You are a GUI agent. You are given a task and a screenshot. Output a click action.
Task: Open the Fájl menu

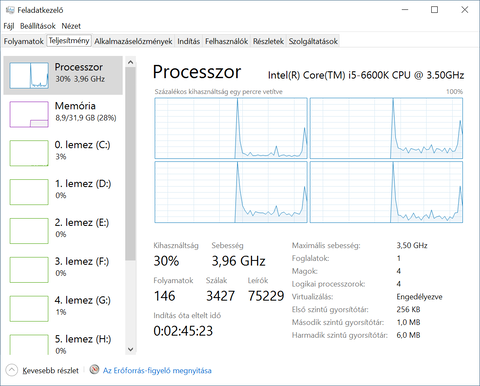coord(9,26)
